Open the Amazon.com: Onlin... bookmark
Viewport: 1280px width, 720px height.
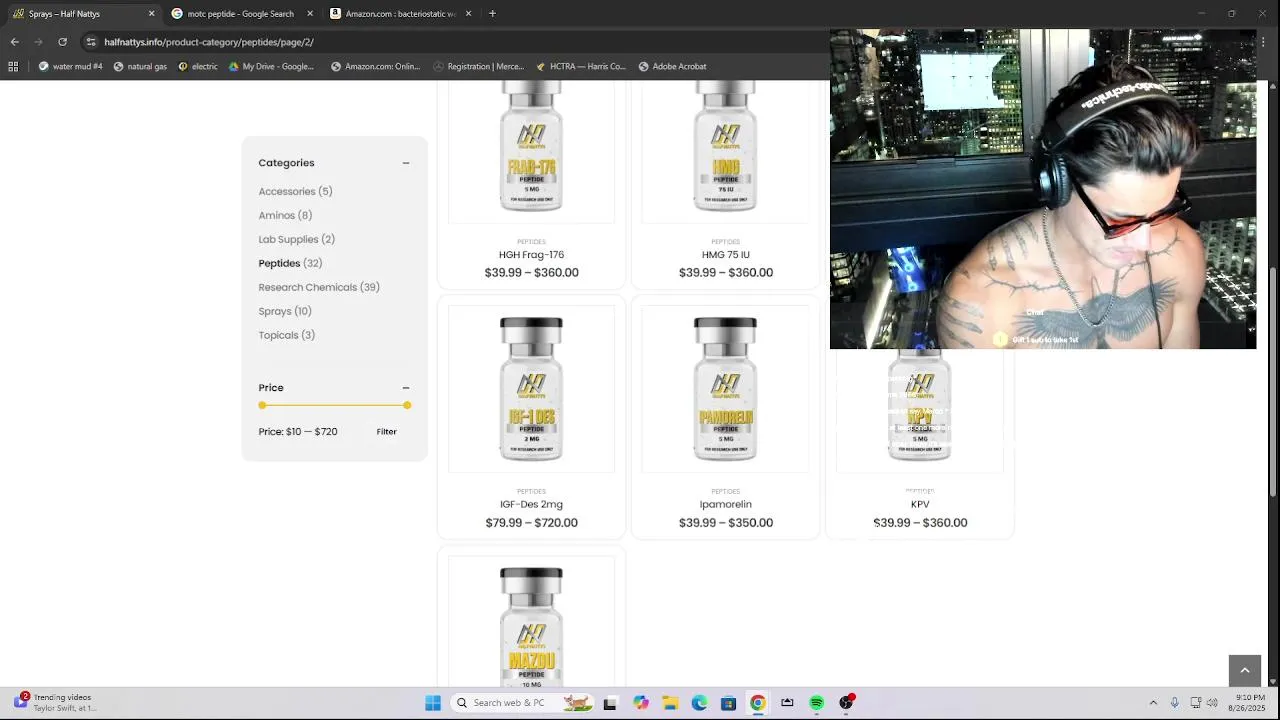pos(375,67)
